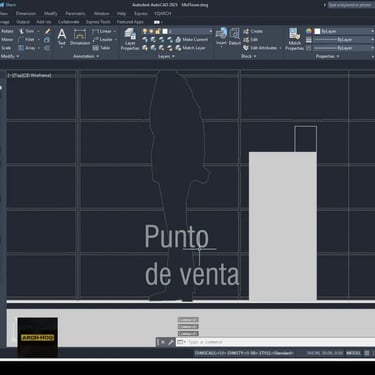Select the Array tool
375x375 pixels.
click(x=27, y=48)
